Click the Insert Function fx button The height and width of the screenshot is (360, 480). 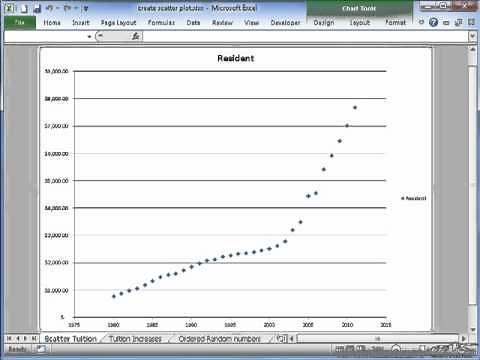pos(136,36)
